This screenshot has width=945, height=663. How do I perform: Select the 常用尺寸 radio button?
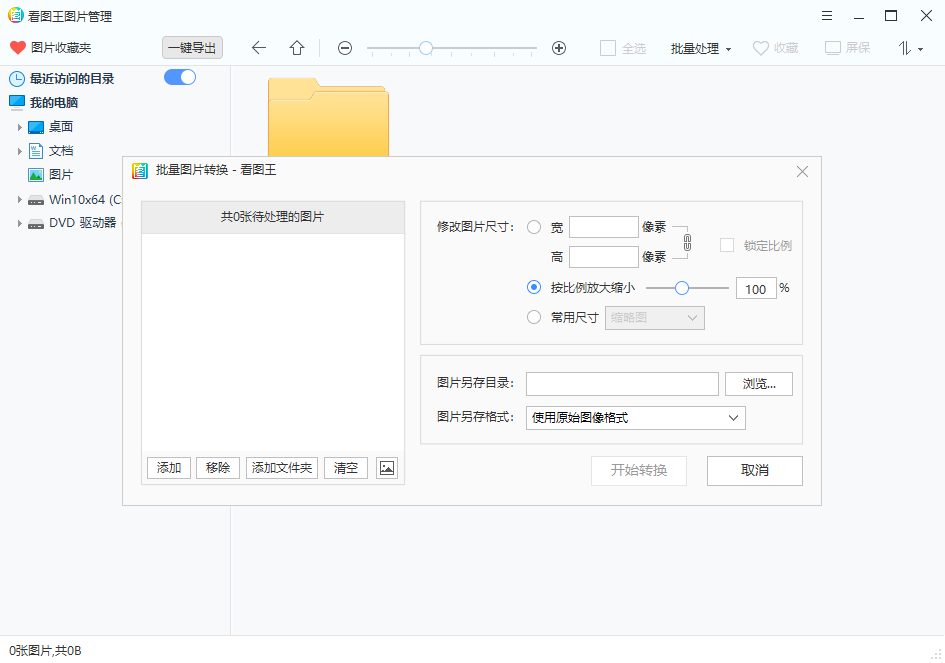[535, 317]
